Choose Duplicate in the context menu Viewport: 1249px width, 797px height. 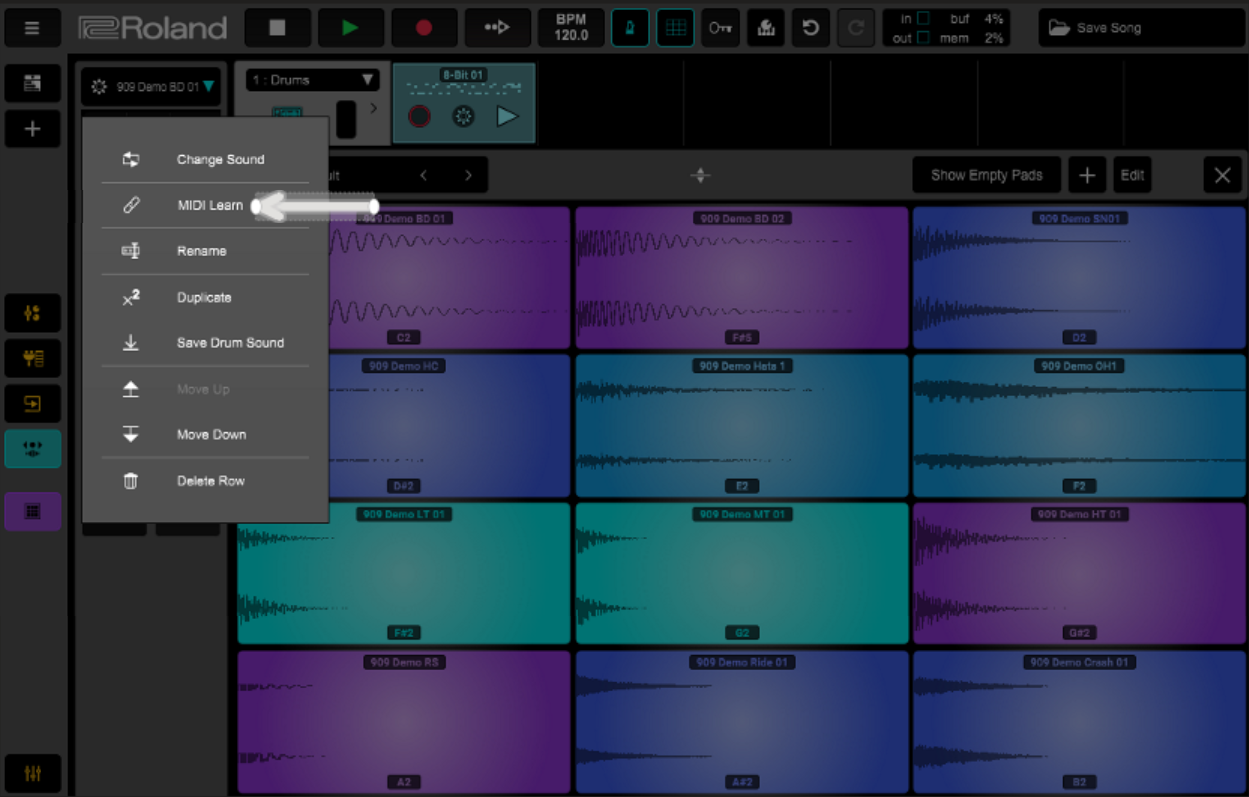pos(205,297)
